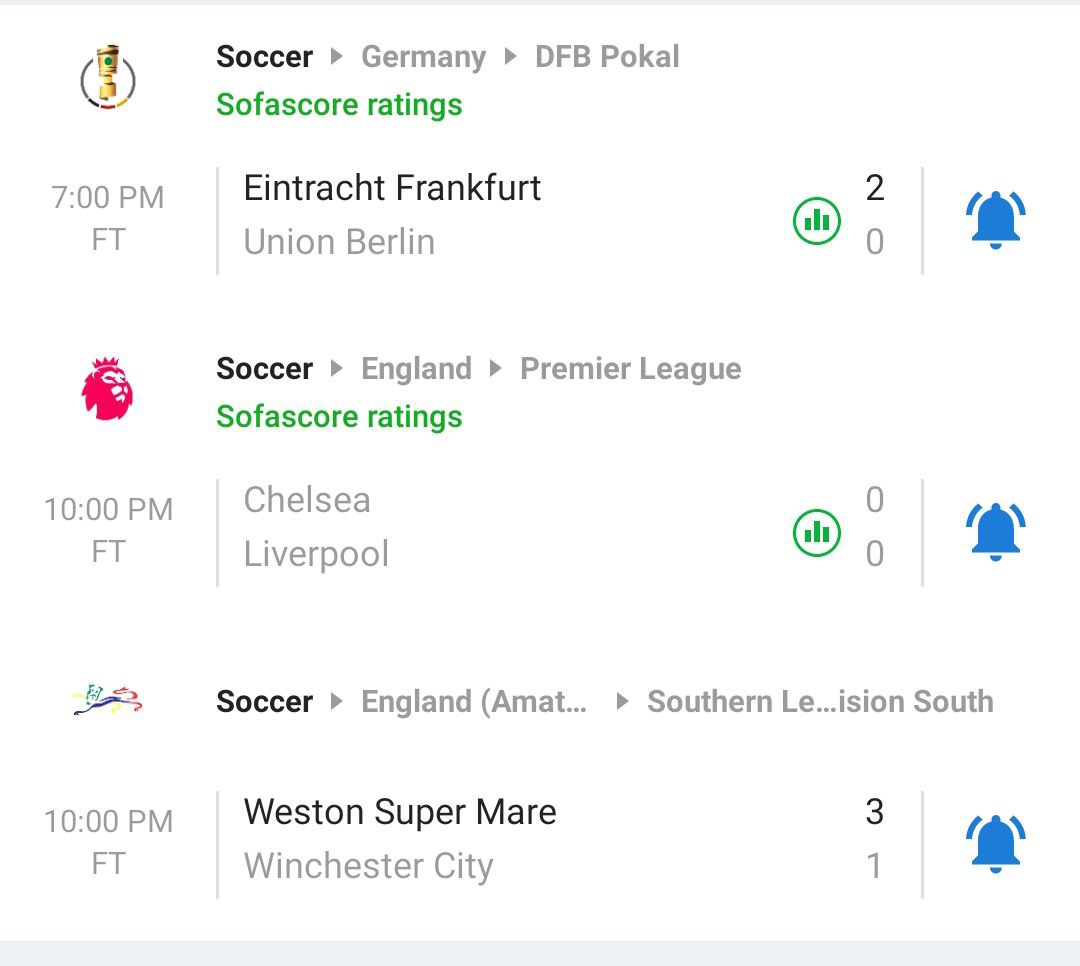Select the Chelsea team name
The height and width of the screenshot is (966, 1080).
tap(307, 500)
